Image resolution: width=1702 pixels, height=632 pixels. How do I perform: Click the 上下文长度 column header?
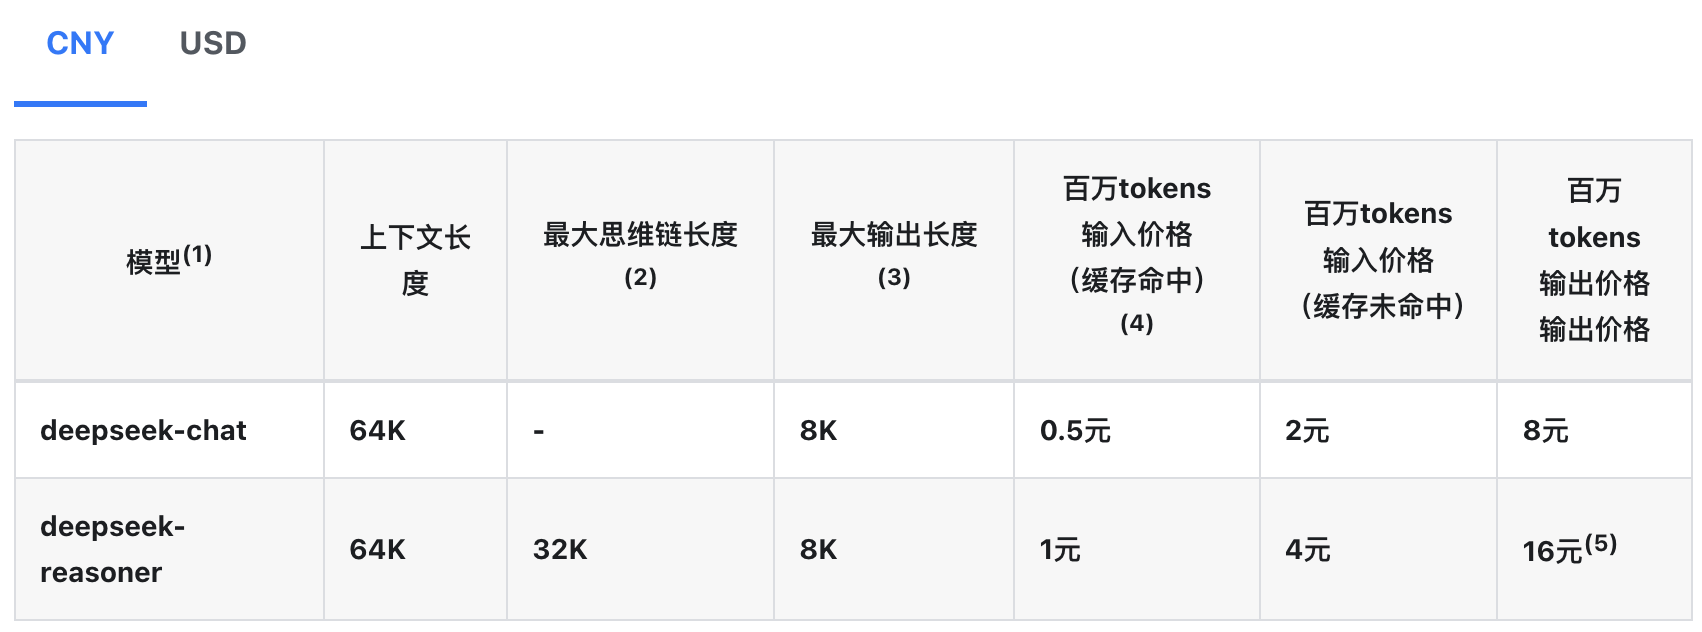pos(415,260)
